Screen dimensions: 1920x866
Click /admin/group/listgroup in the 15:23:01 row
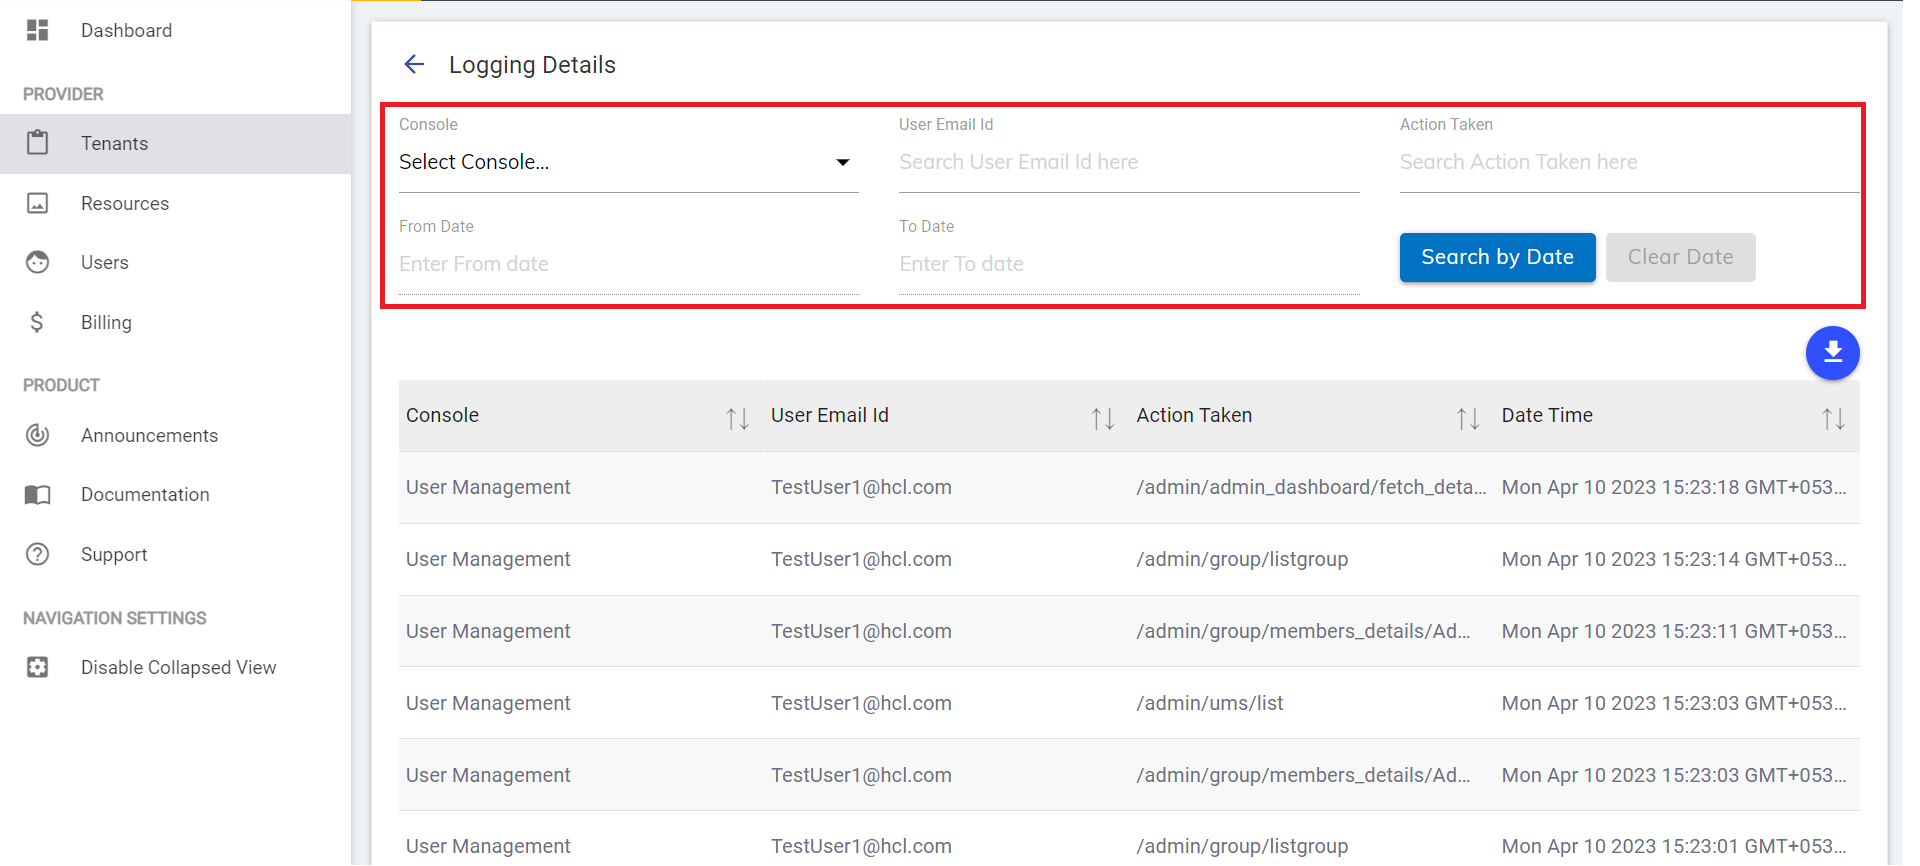click(x=1242, y=846)
